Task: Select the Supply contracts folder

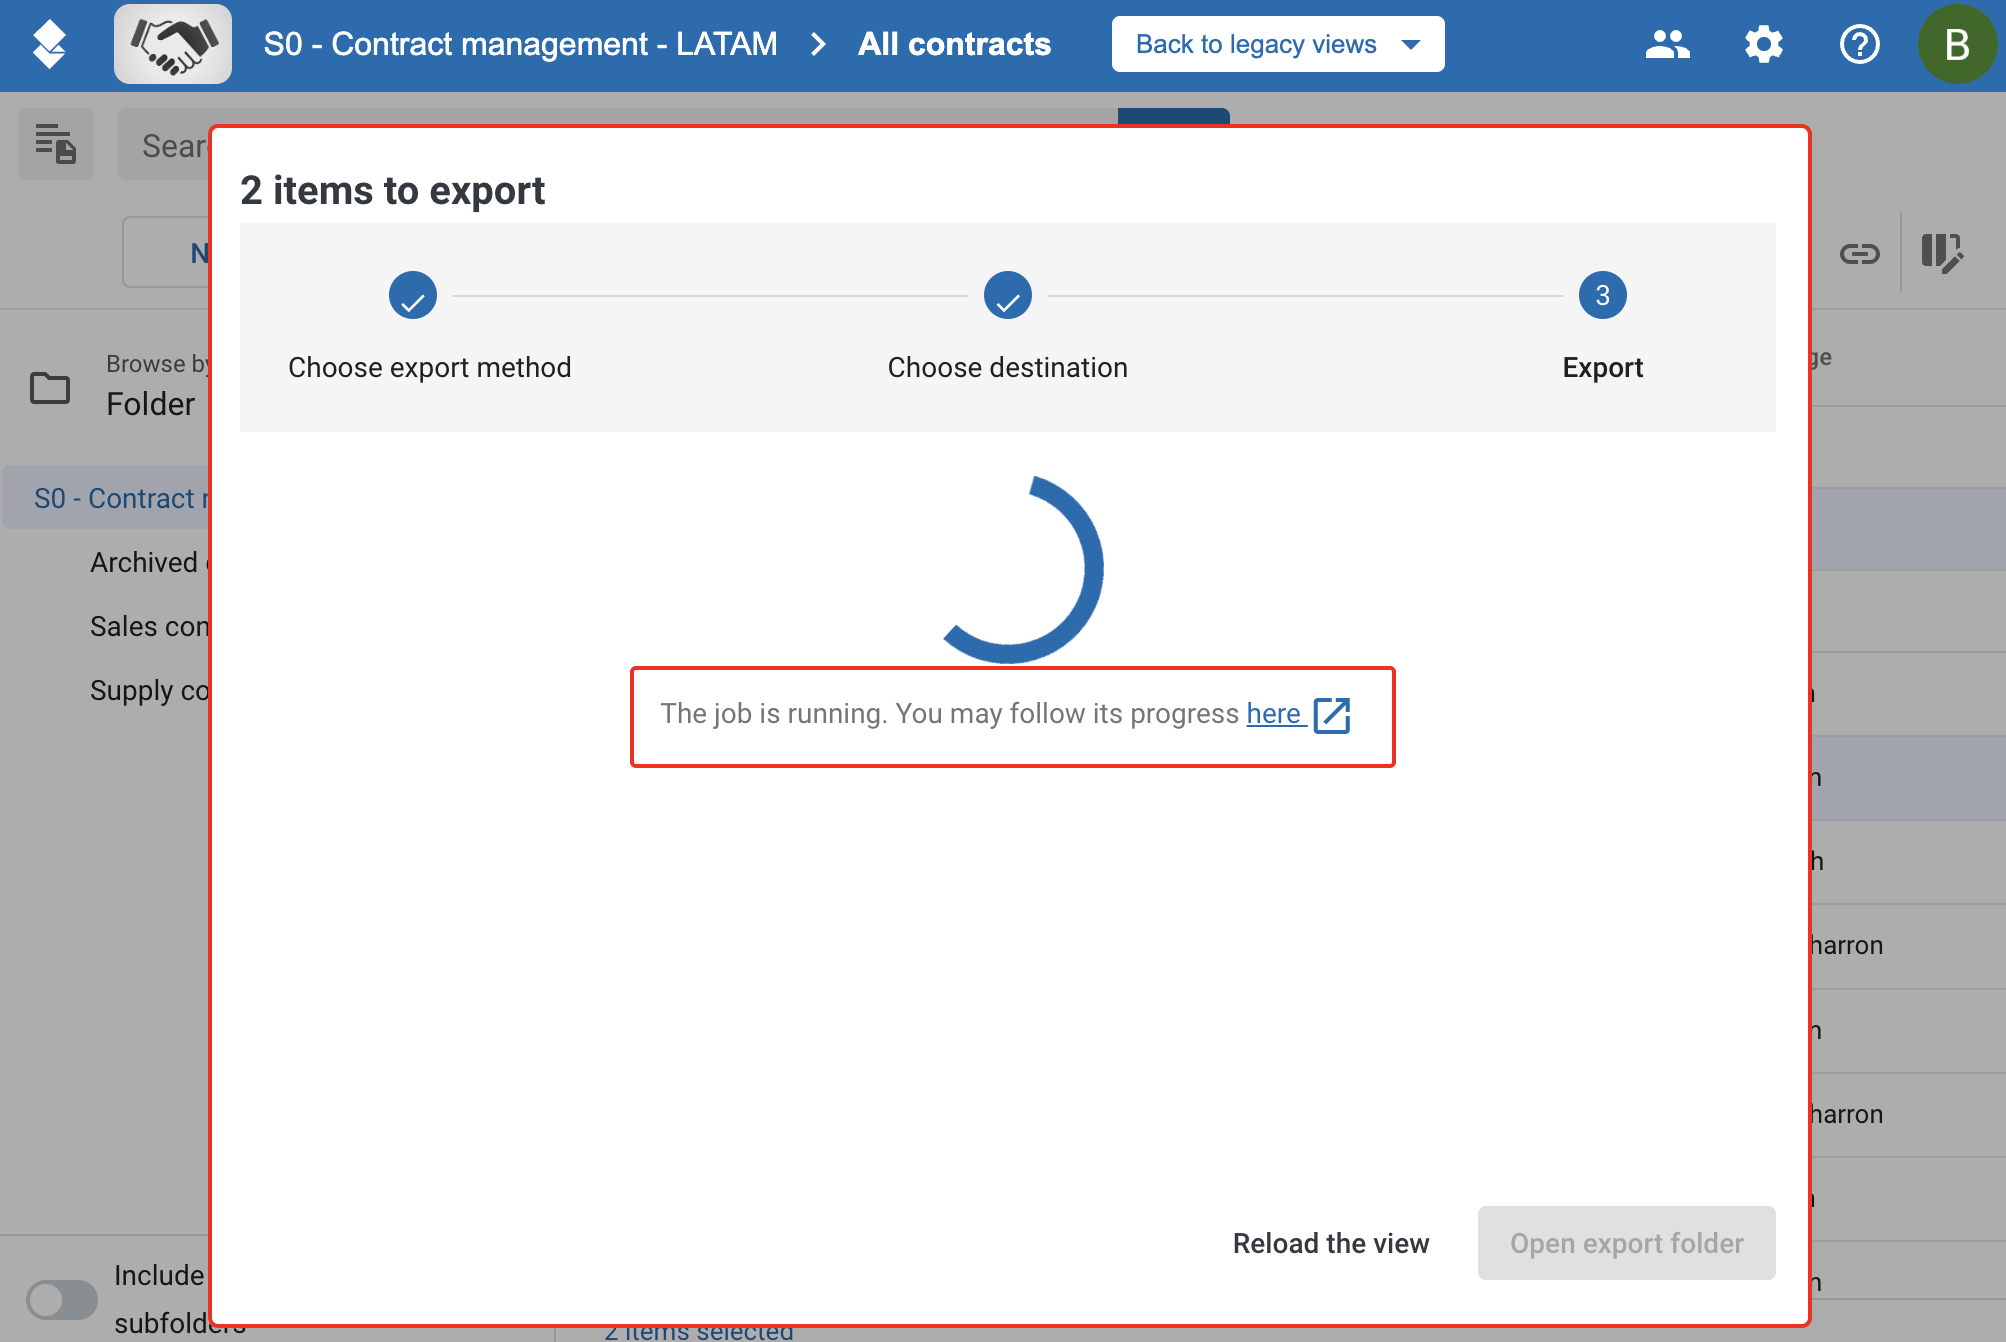Action: point(150,690)
